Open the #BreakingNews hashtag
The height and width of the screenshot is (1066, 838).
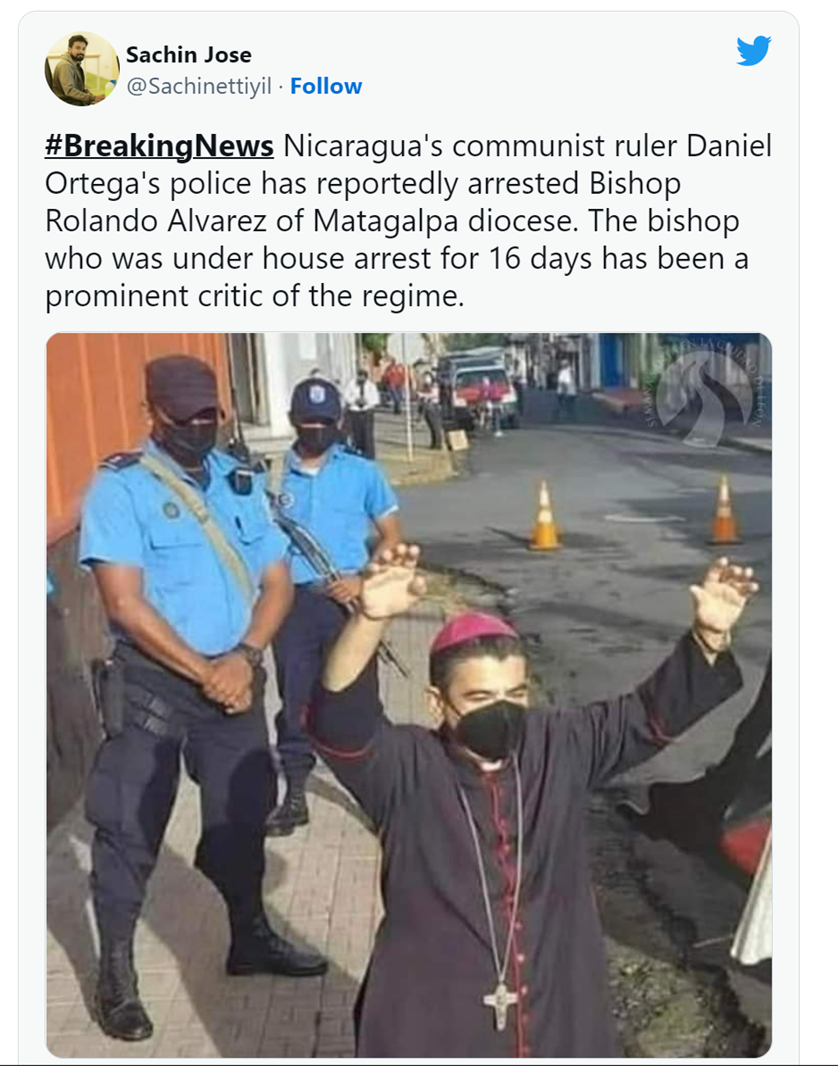(x=159, y=146)
